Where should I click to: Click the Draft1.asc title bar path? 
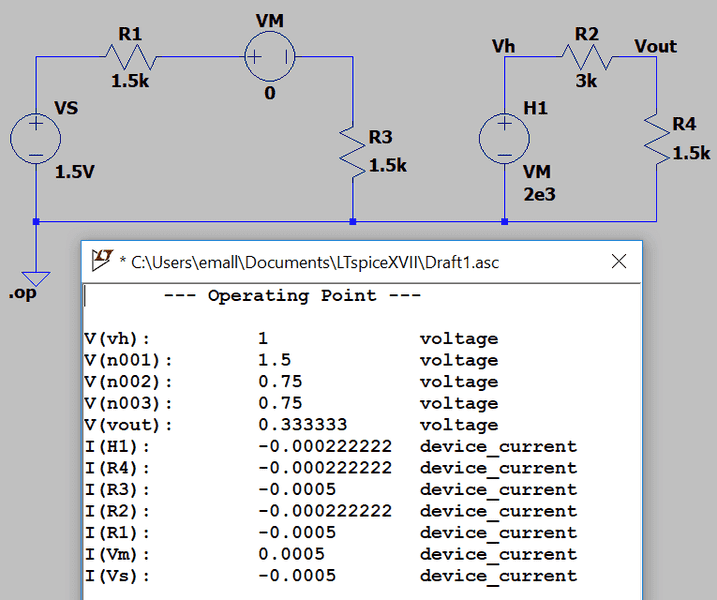[x=314, y=263]
